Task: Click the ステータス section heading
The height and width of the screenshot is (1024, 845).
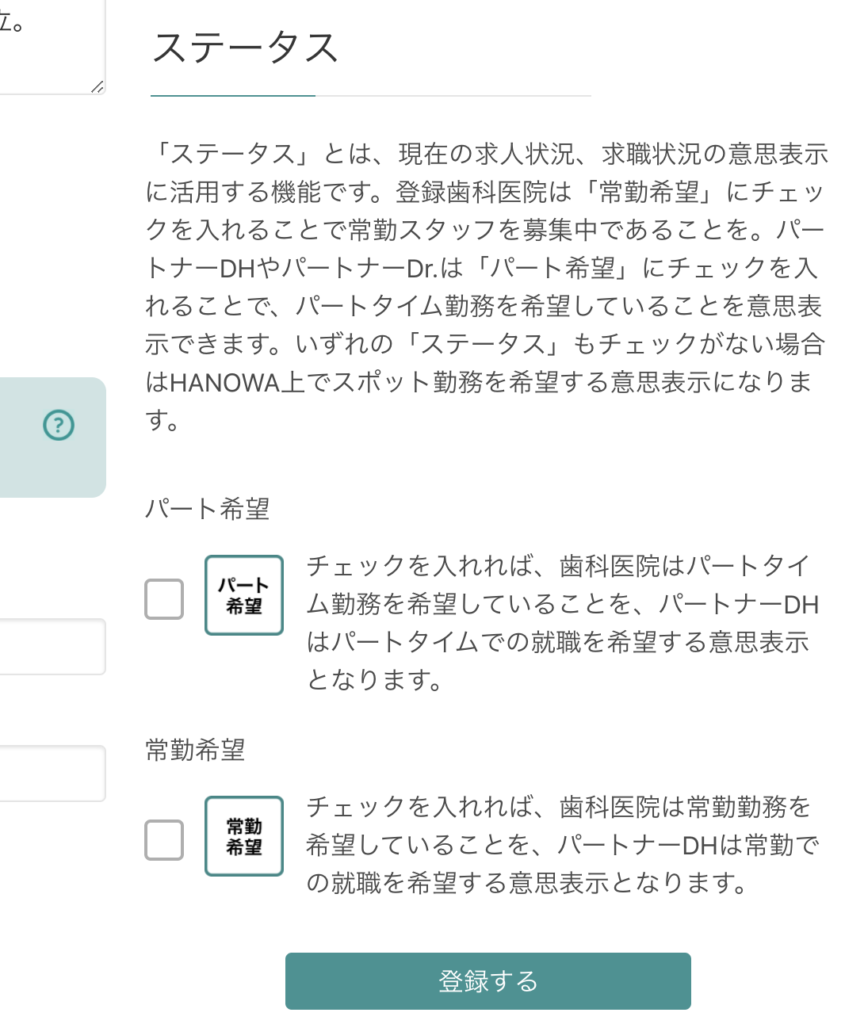Action: (245, 48)
